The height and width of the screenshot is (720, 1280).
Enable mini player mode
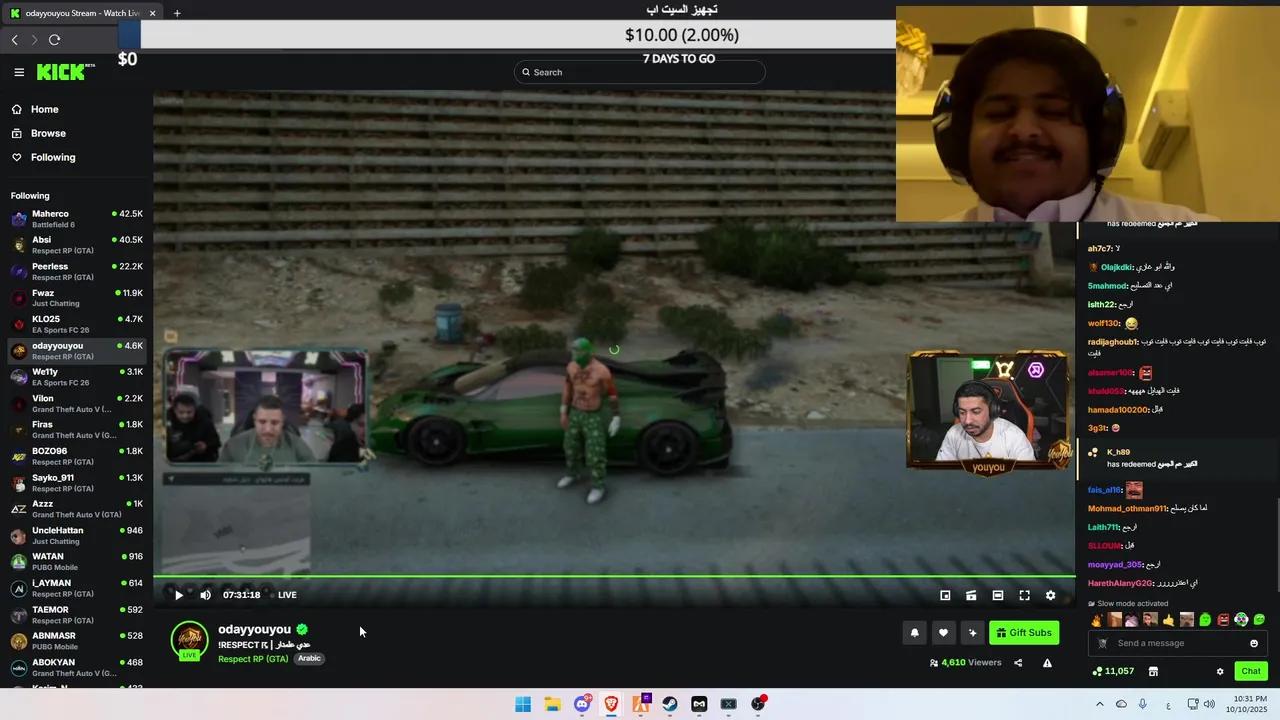pyautogui.click(x=945, y=595)
